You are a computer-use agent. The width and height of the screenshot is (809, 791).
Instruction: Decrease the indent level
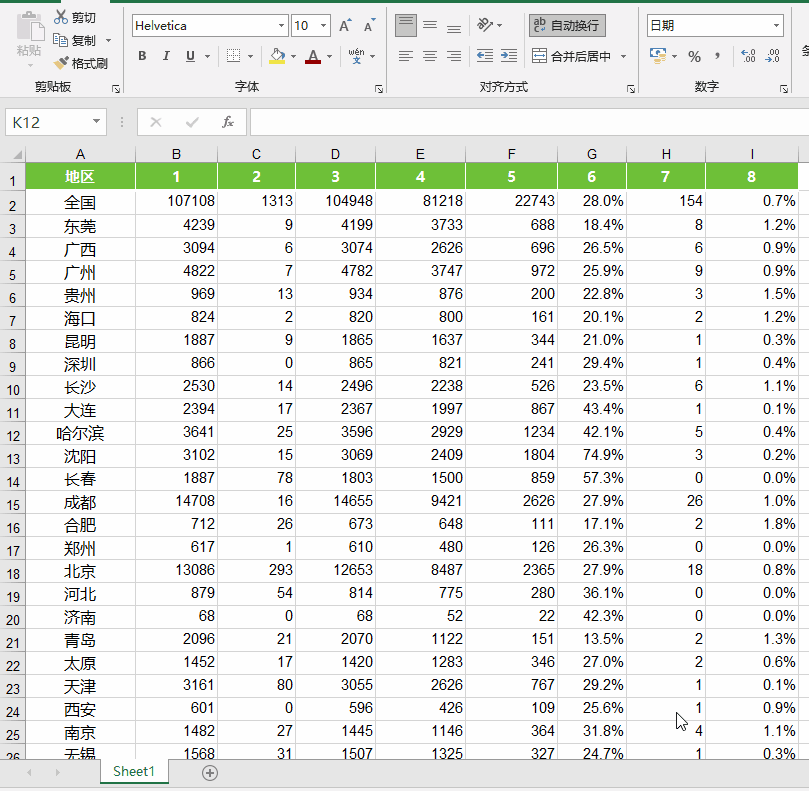[x=485, y=56]
